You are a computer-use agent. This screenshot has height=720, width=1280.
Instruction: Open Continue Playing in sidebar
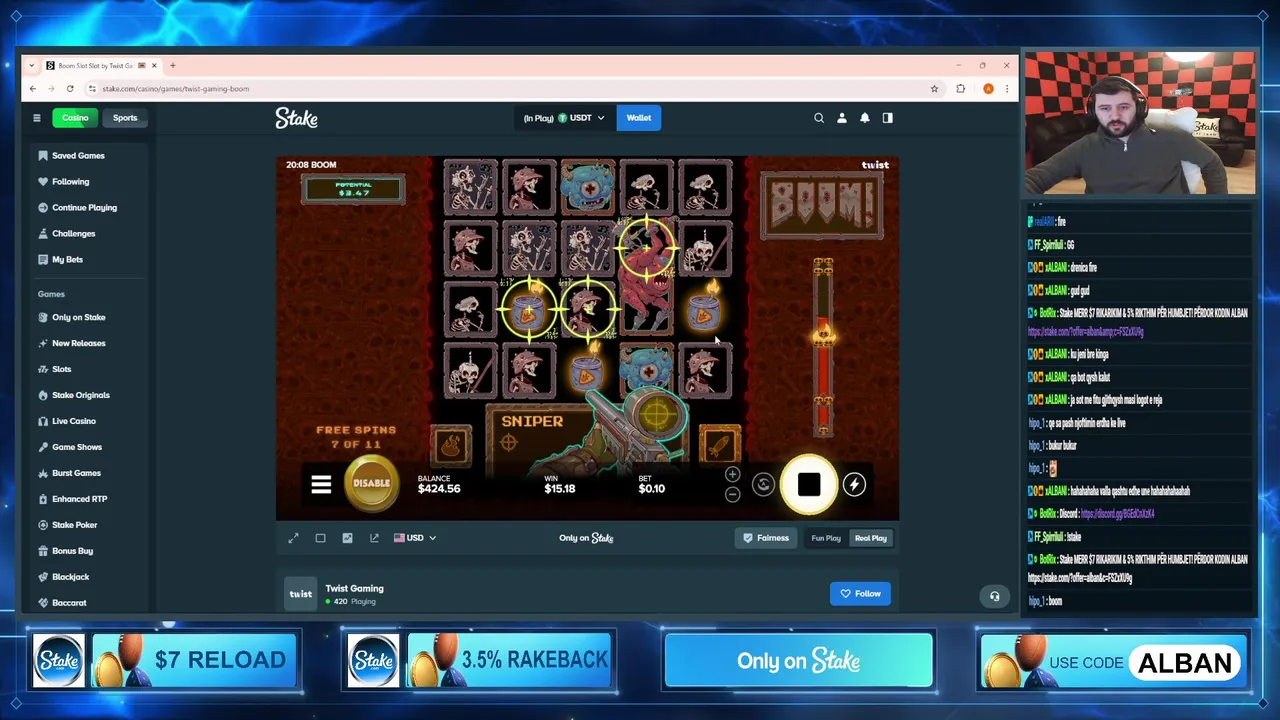pos(84,208)
